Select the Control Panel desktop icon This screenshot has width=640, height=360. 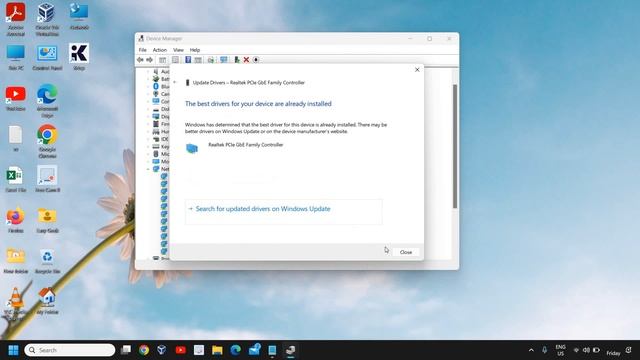(47, 58)
